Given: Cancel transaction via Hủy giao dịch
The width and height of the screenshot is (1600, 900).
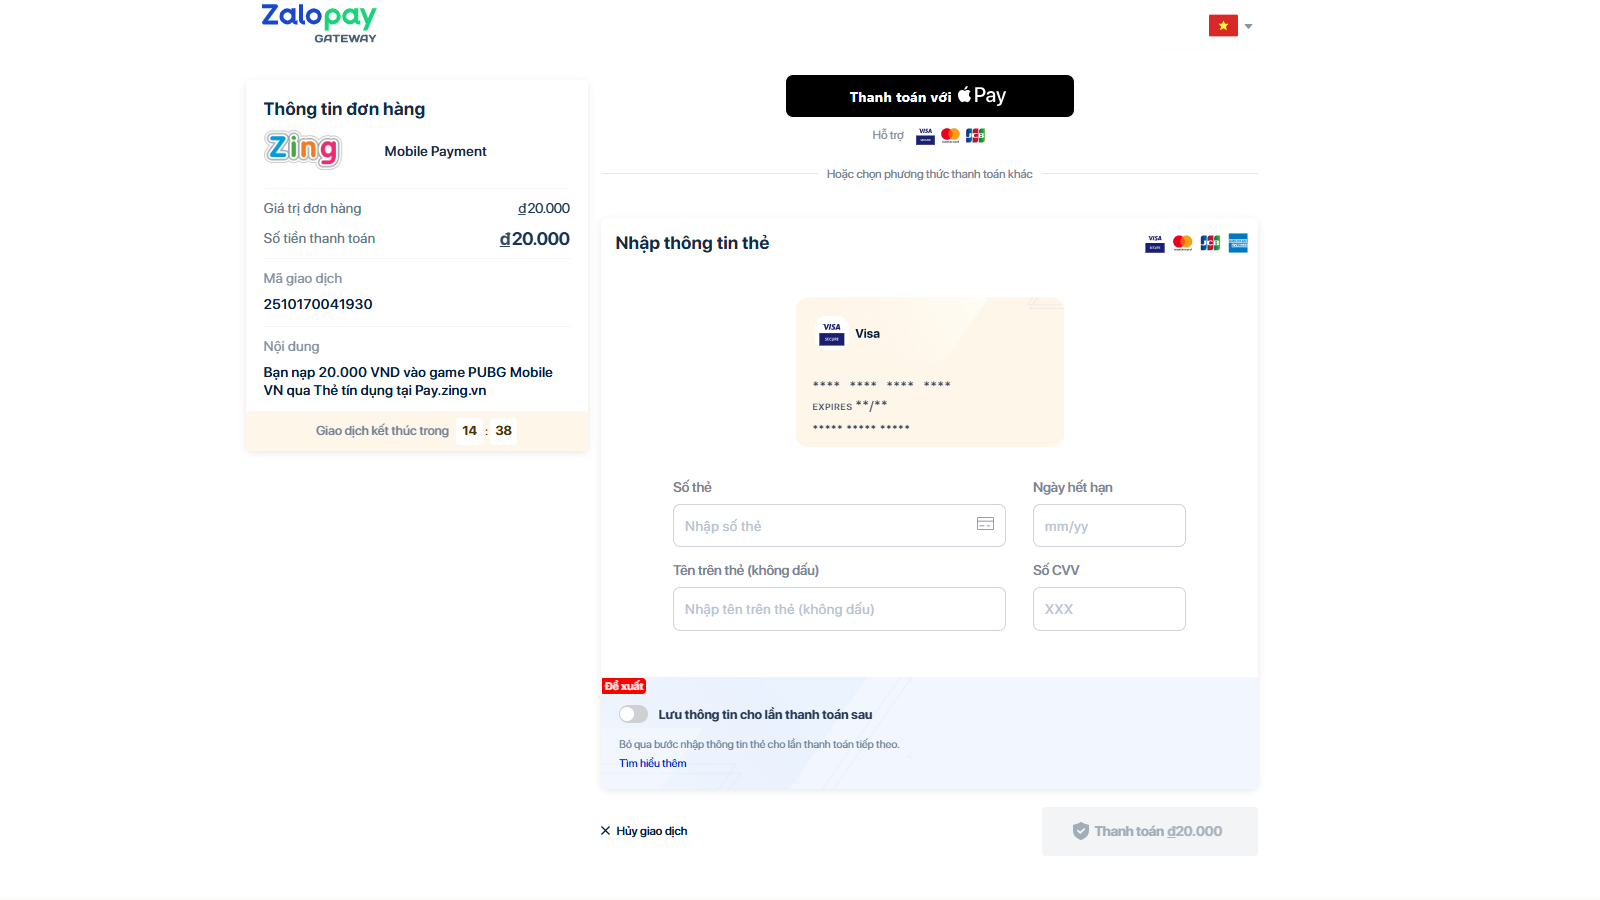Looking at the screenshot, I should pos(644,831).
